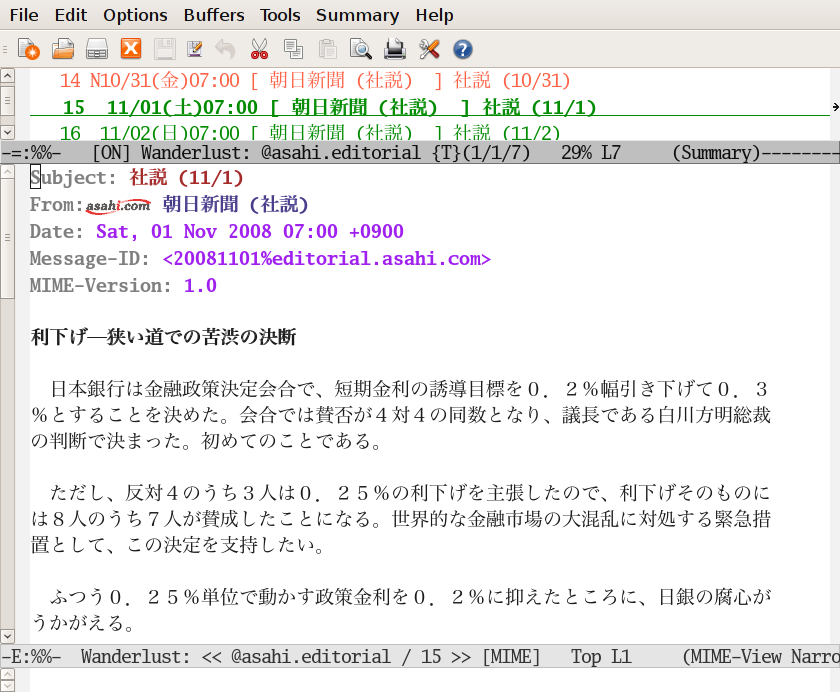Open the Options menu
This screenshot has width=840, height=692.
(136, 15)
